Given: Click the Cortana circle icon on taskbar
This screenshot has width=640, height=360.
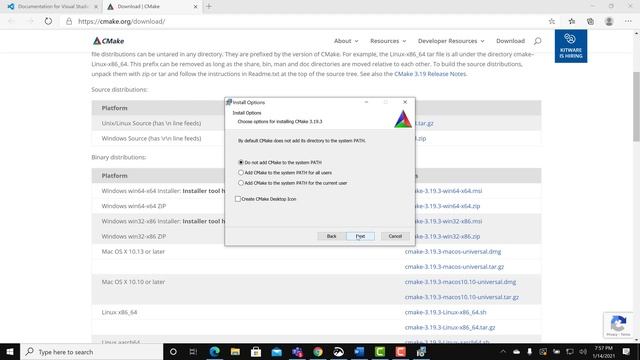Looking at the screenshot, I should pyautogui.click(x=173, y=351).
